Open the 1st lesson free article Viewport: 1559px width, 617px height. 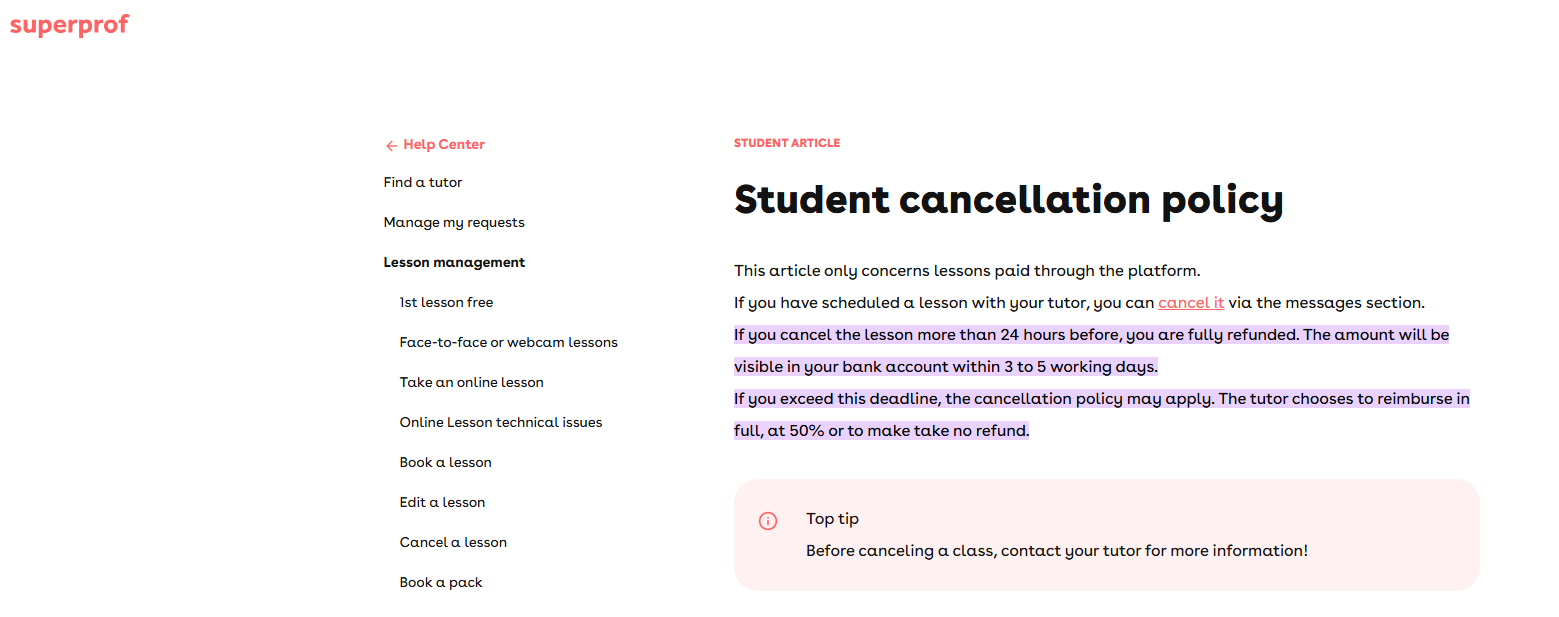click(x=446, y=303)
